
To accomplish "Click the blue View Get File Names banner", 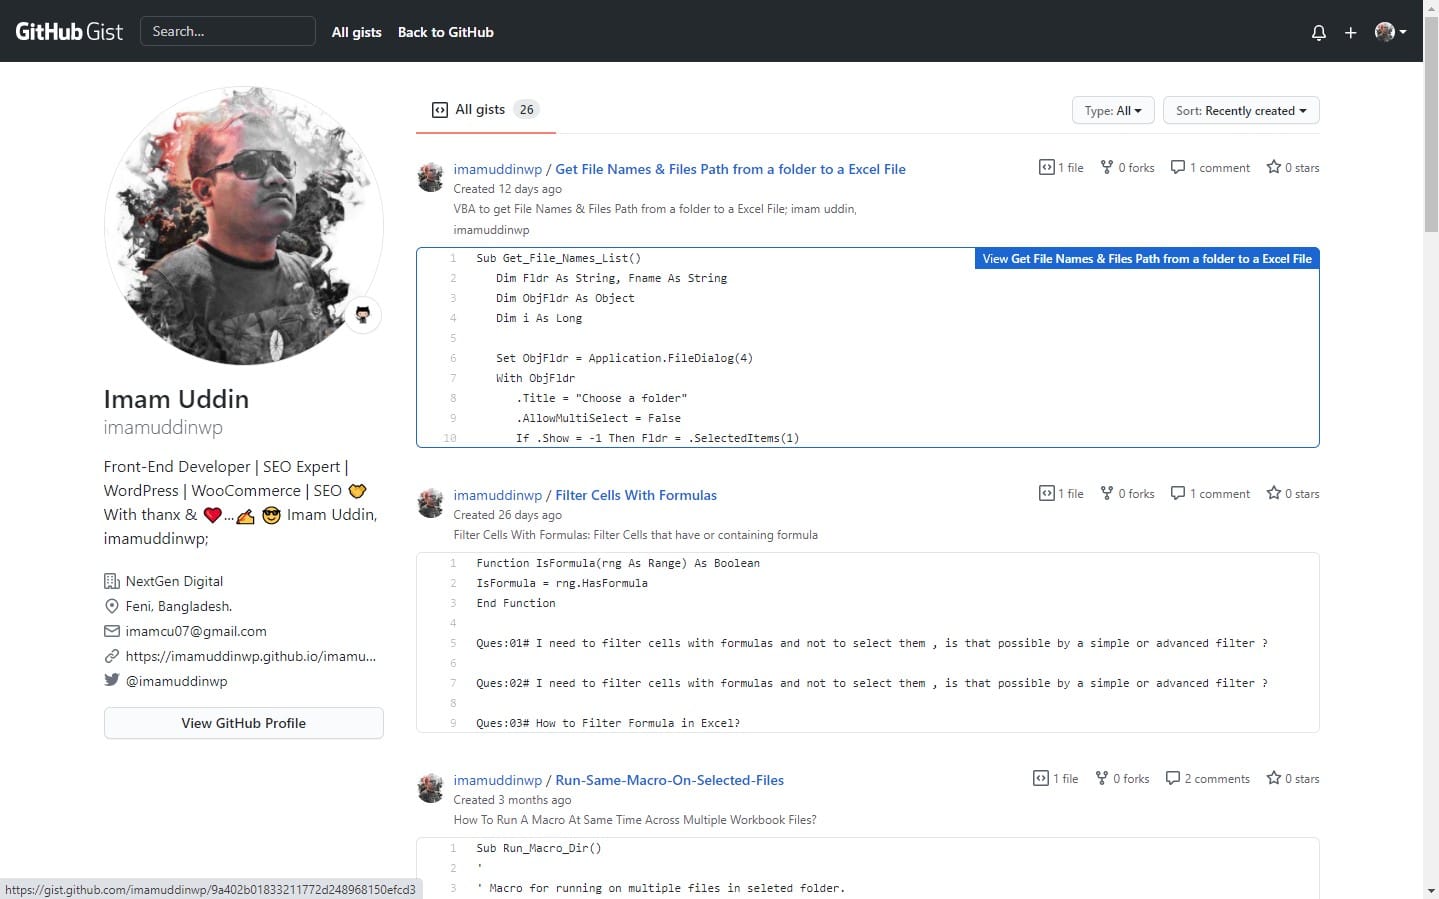I will pyautogui.click(x=1147, y=258).
